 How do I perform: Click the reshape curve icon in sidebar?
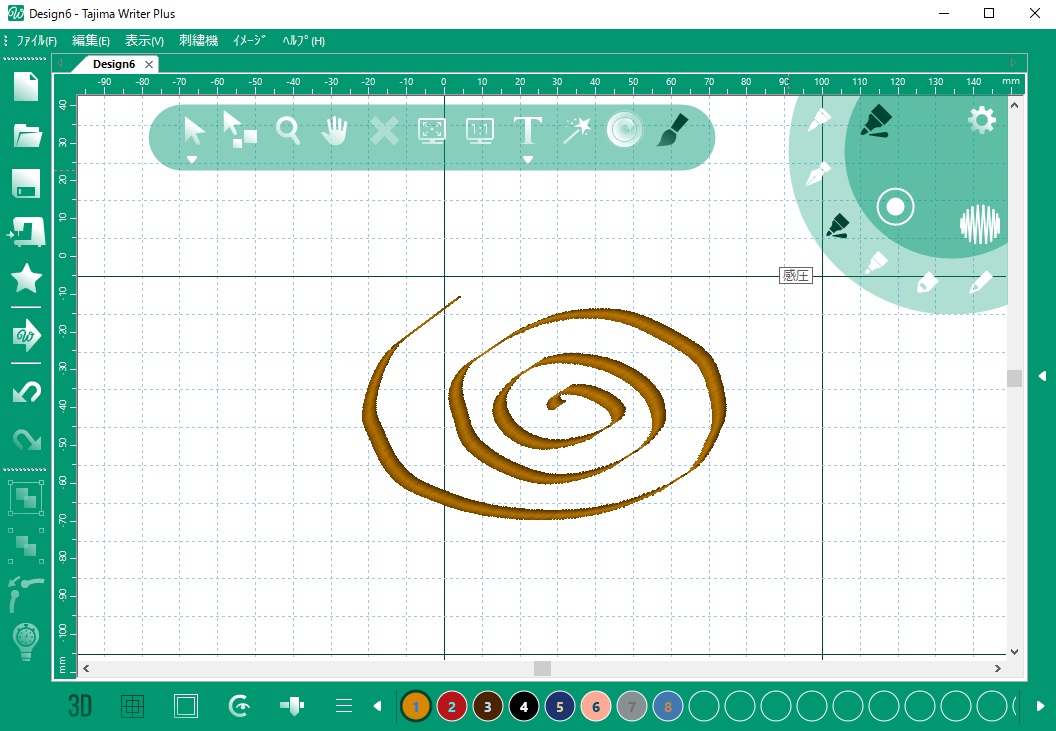coord(26,594)
